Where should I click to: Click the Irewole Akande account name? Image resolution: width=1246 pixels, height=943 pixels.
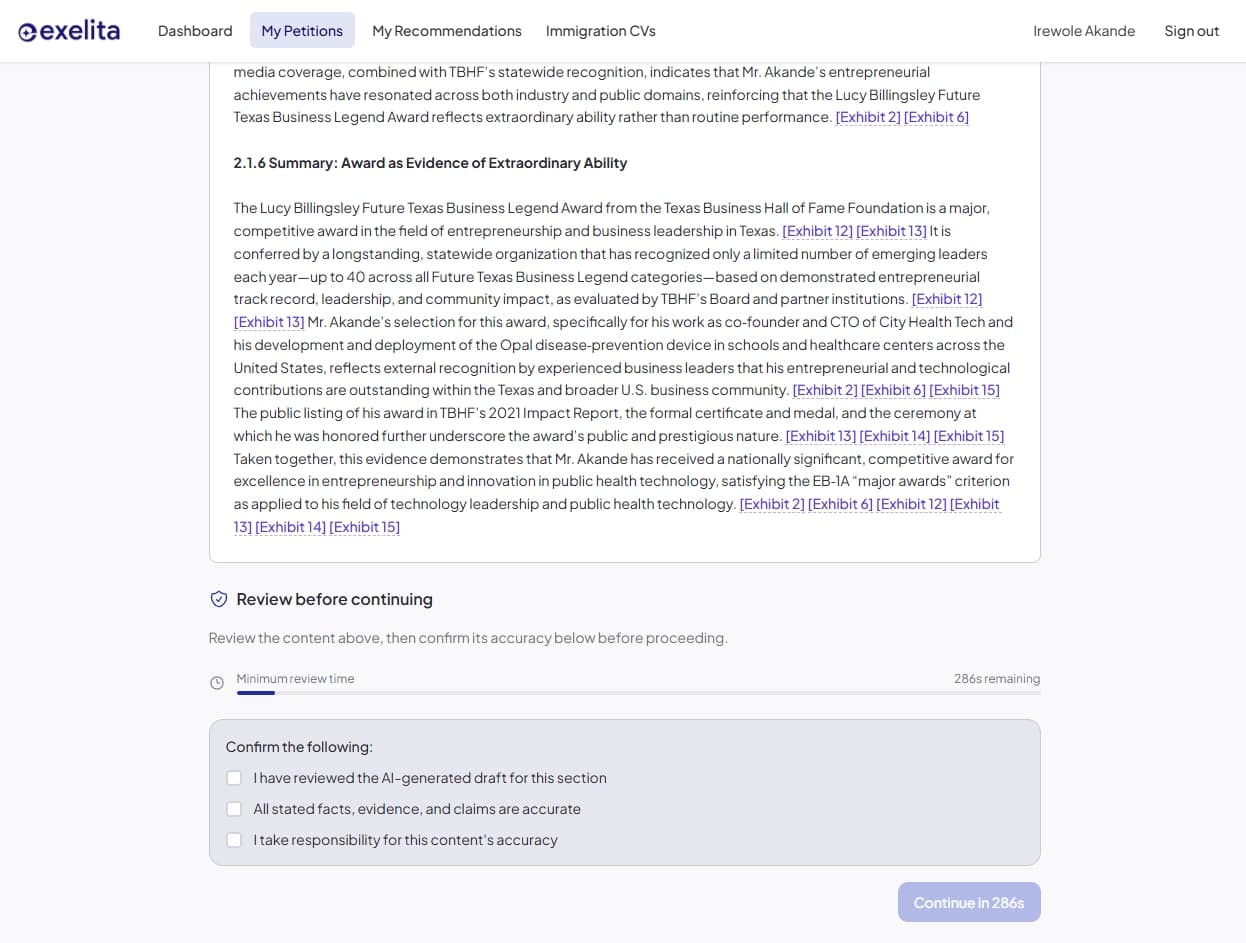(1084, 31)
